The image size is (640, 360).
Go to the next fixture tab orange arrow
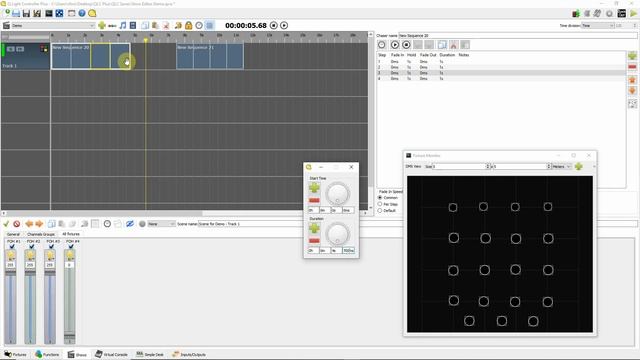tap(39, 224)
